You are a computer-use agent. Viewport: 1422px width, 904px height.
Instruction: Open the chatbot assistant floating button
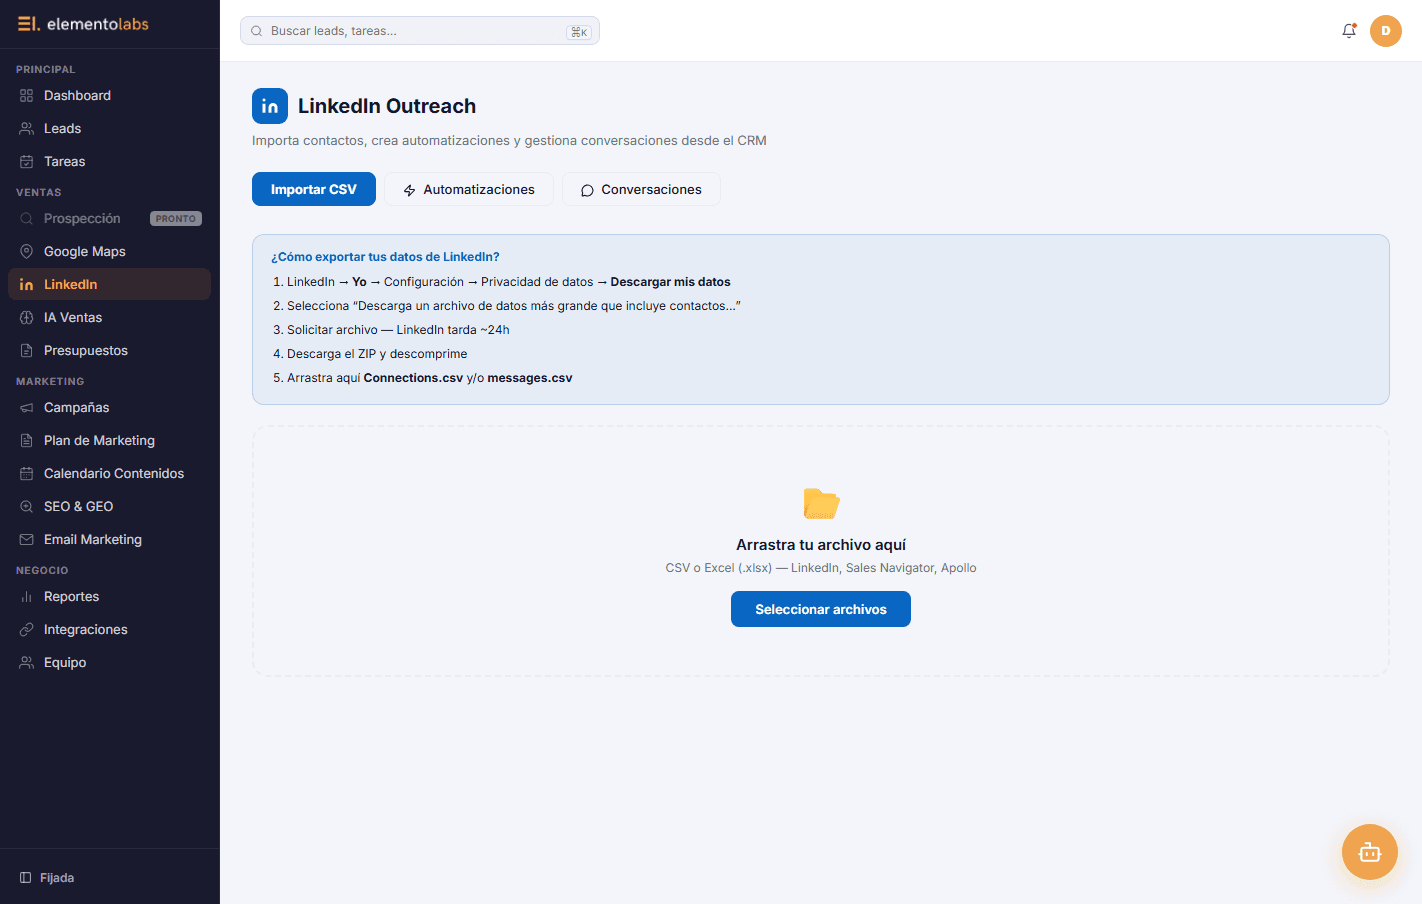(x=1370, y=852)
